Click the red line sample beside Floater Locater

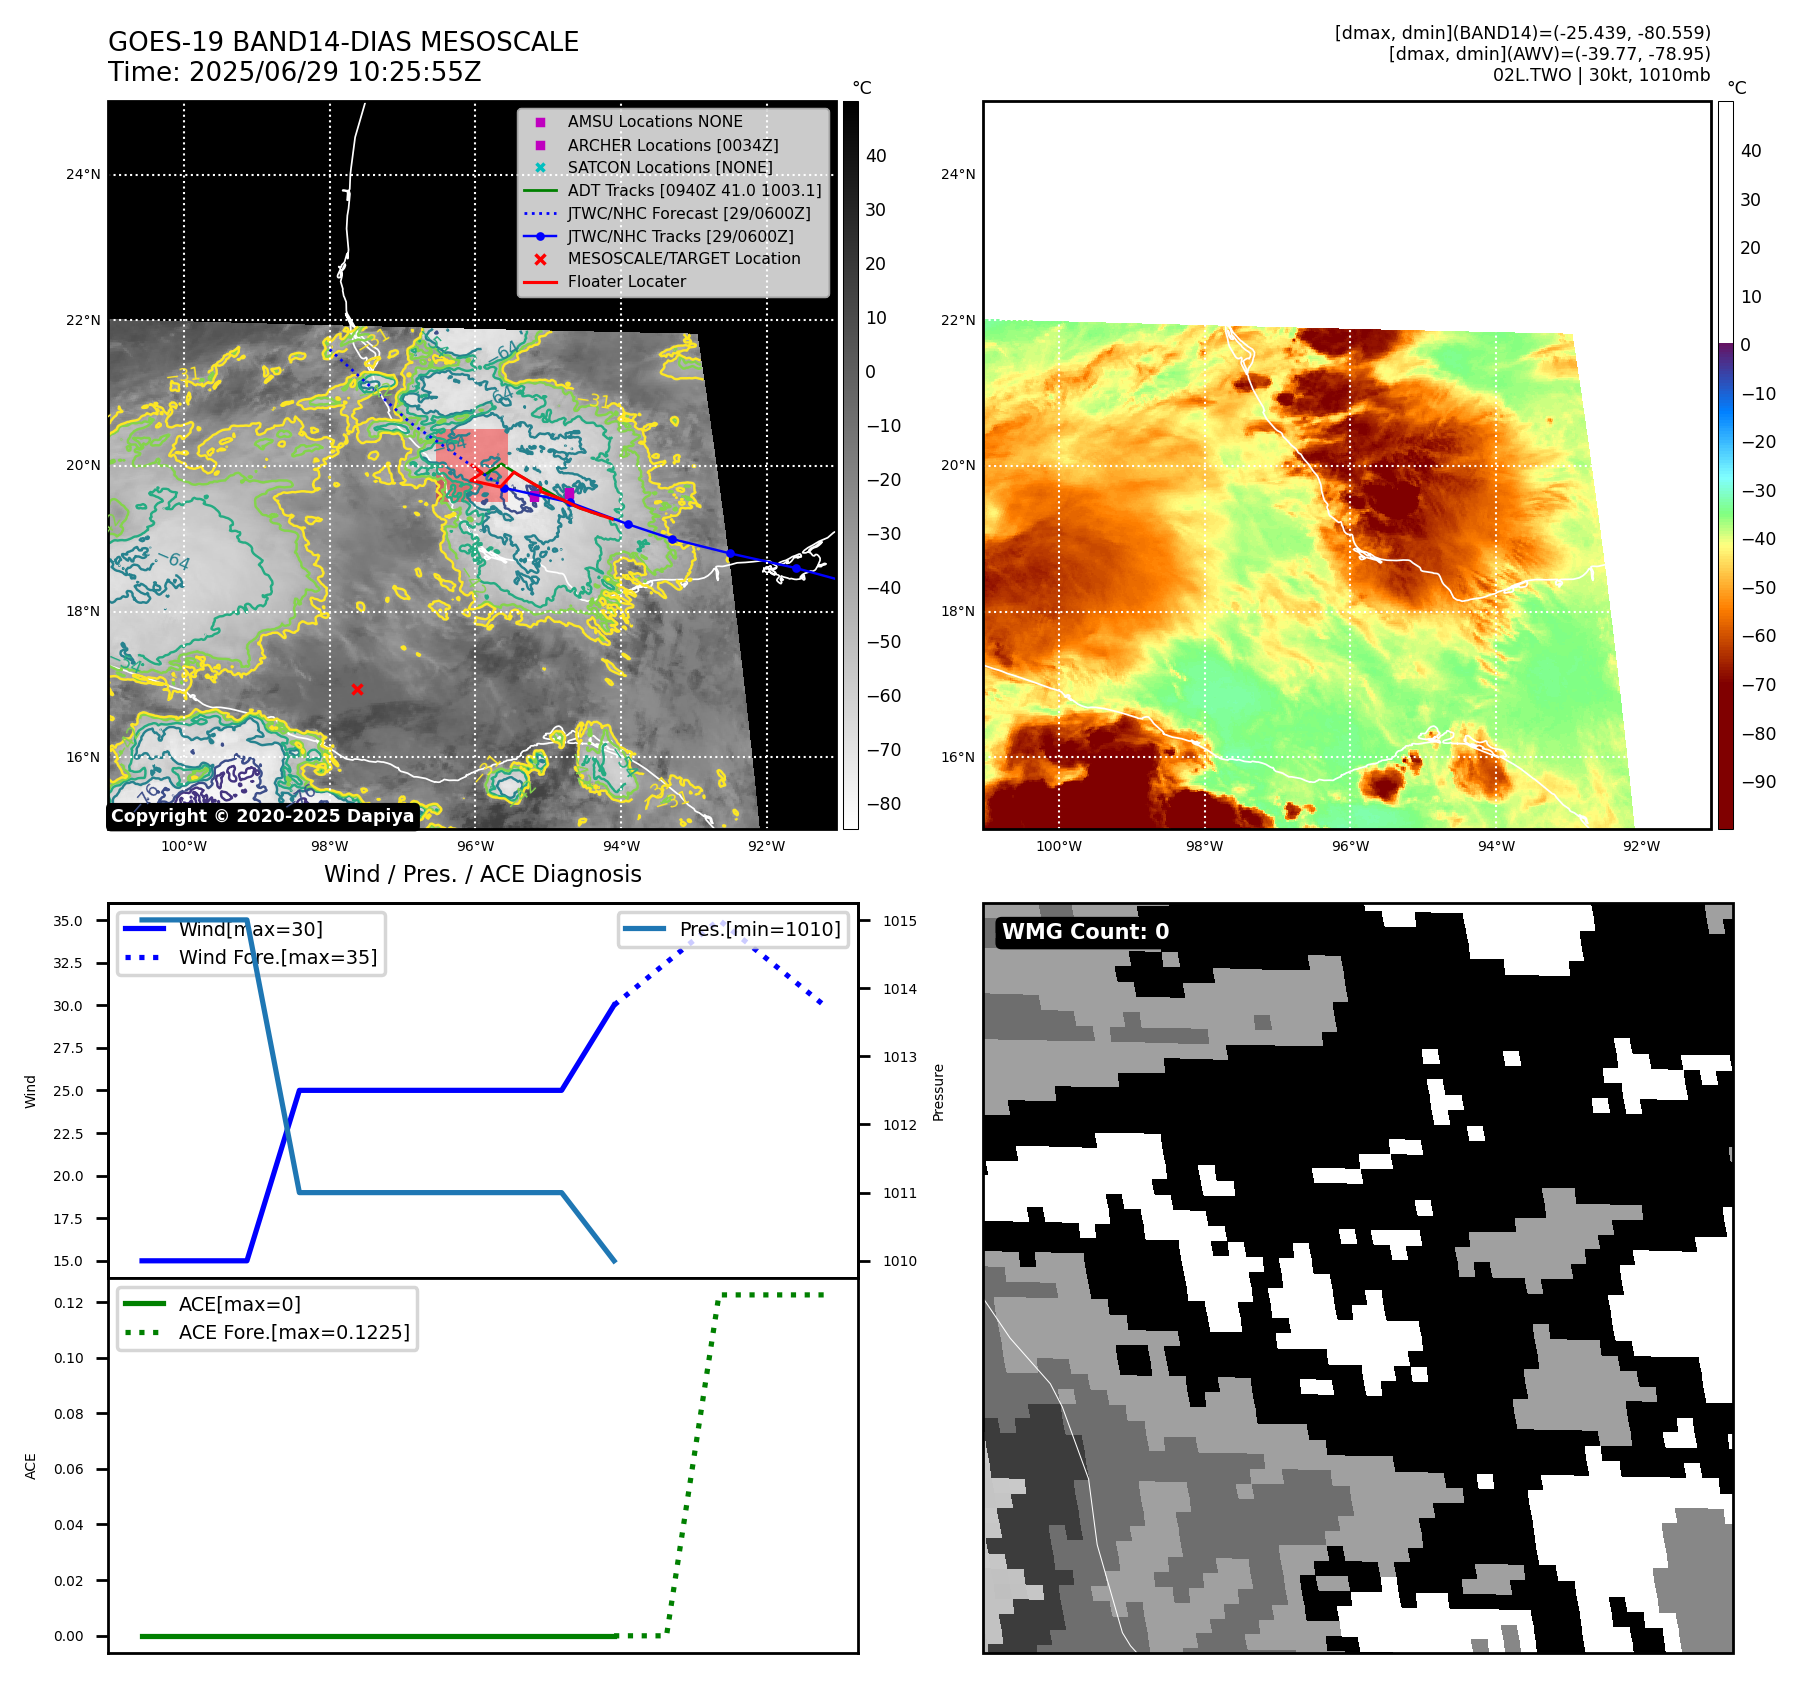click(x=540, y=282)
